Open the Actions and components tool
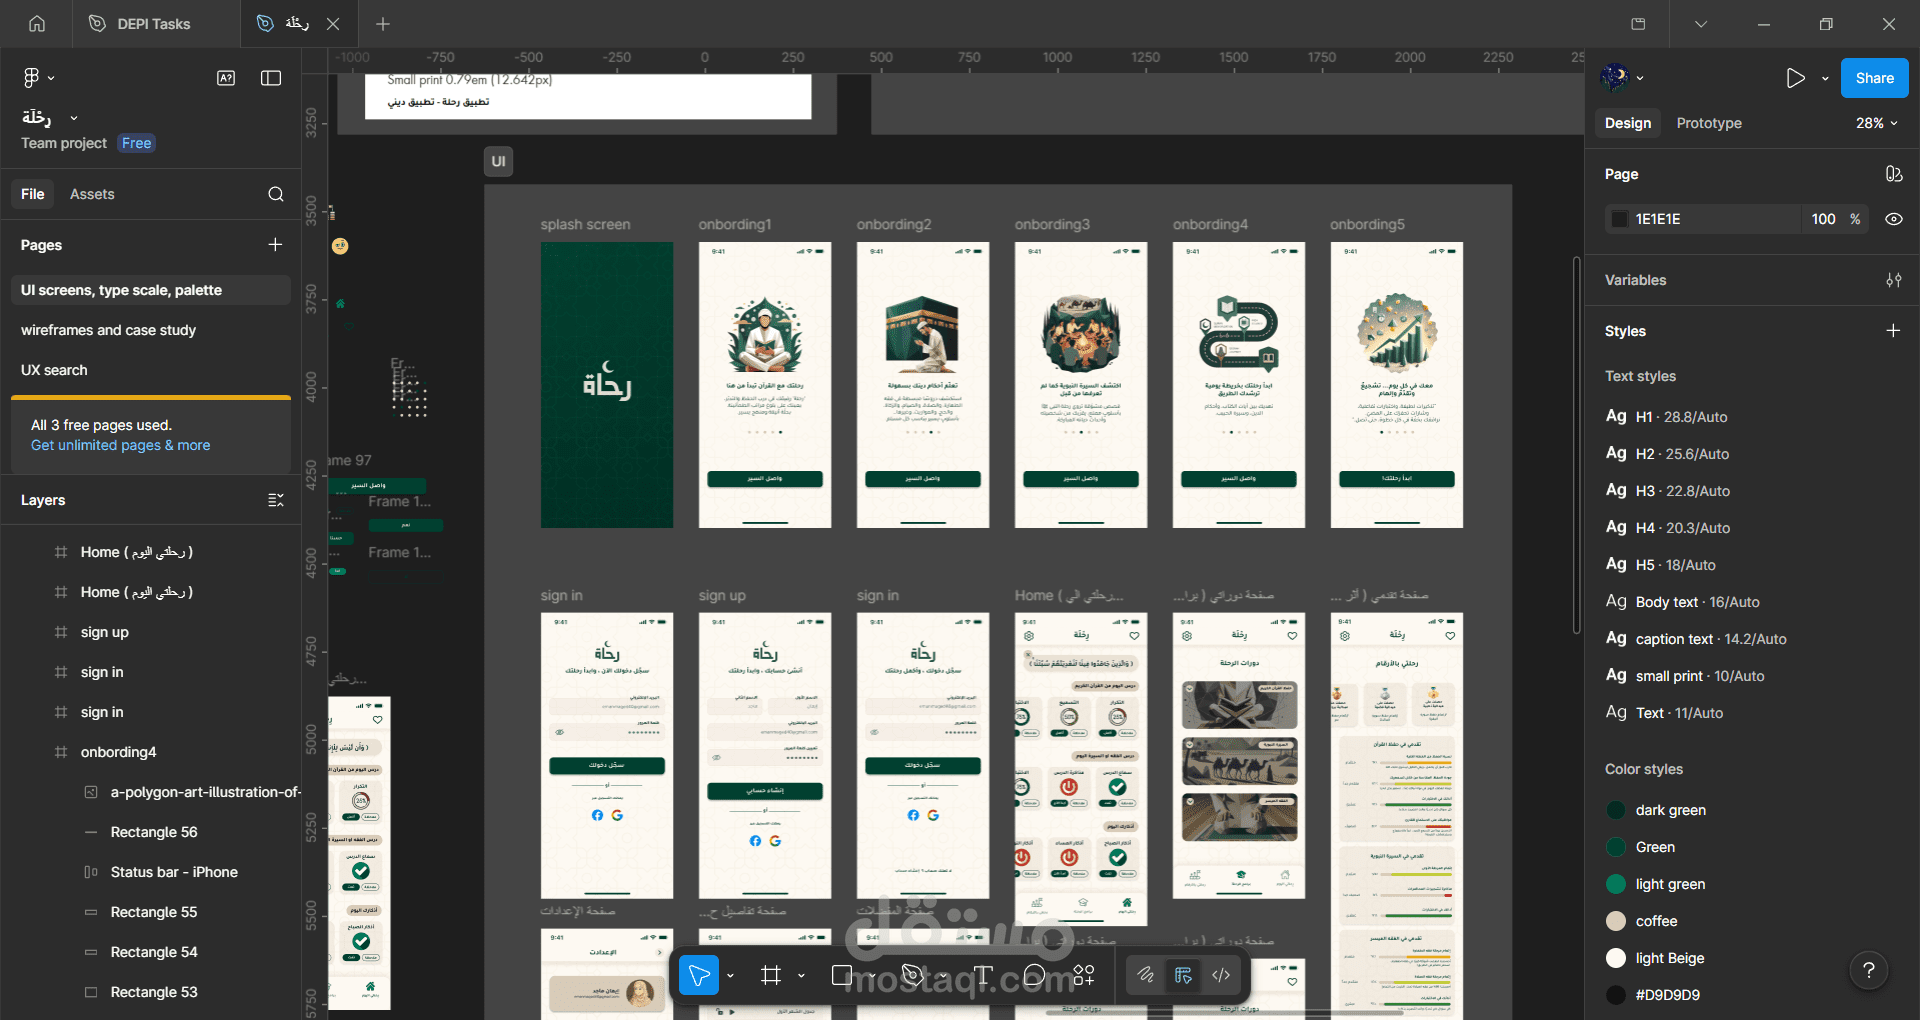 (x=1084, y=975)
